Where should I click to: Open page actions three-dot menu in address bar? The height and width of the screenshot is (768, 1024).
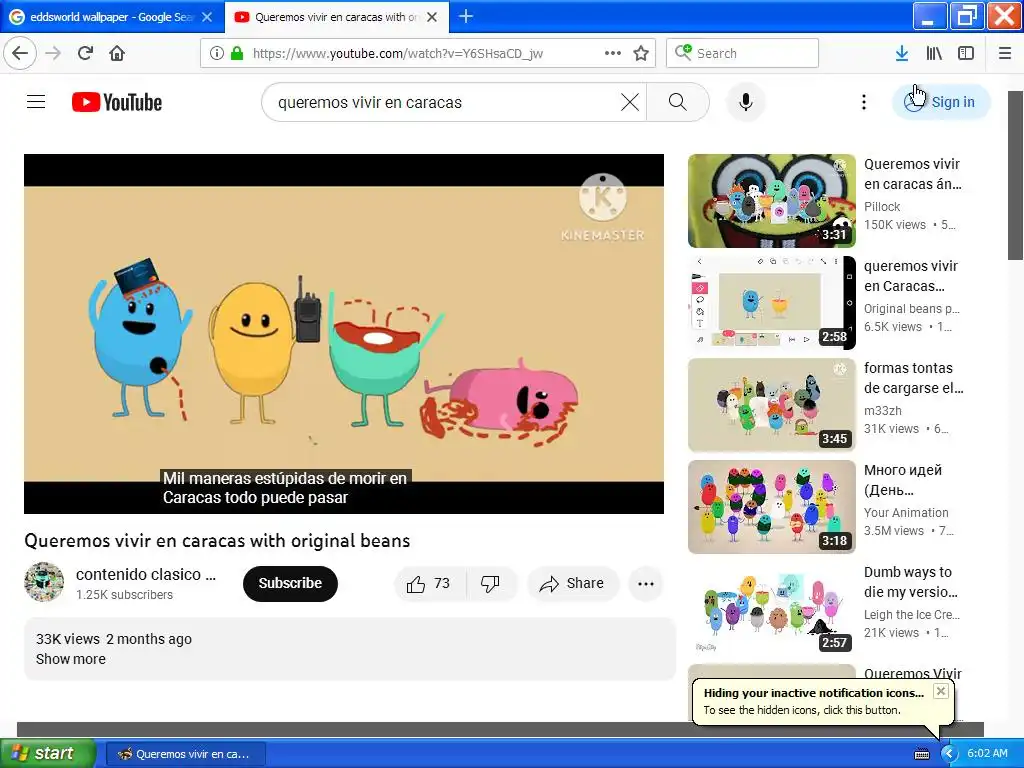[x=613, y=53]
